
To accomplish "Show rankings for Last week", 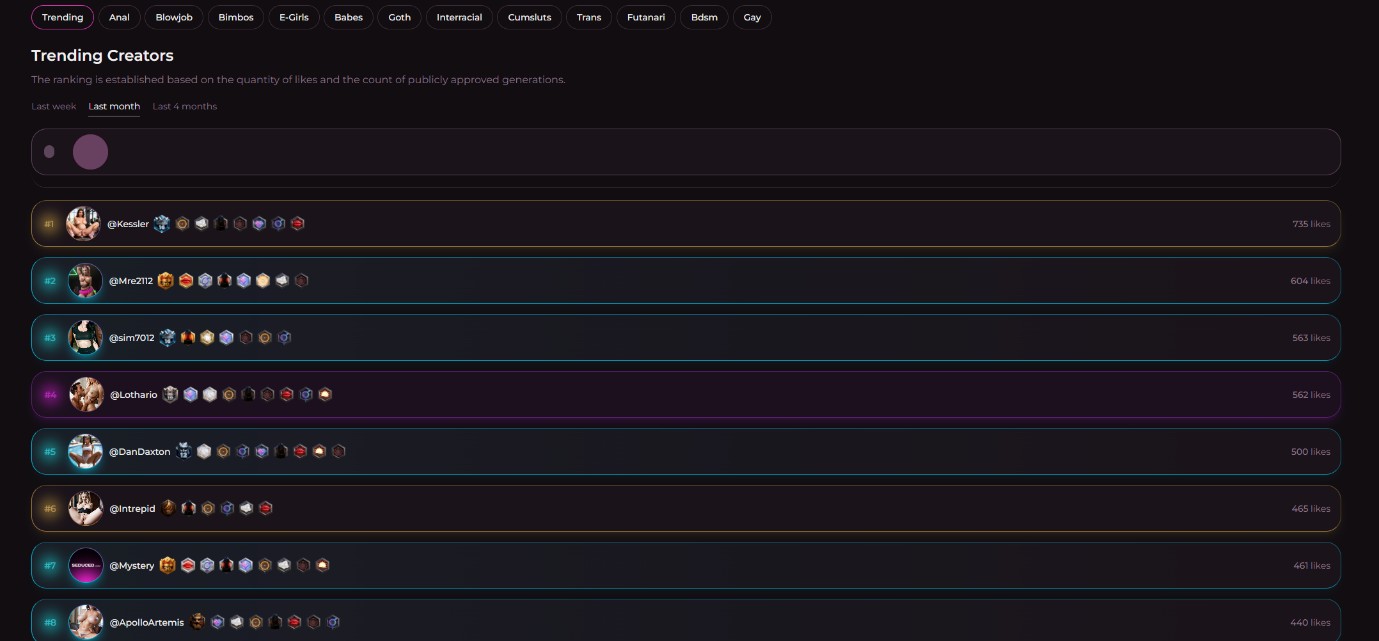I will click(54, 106).
